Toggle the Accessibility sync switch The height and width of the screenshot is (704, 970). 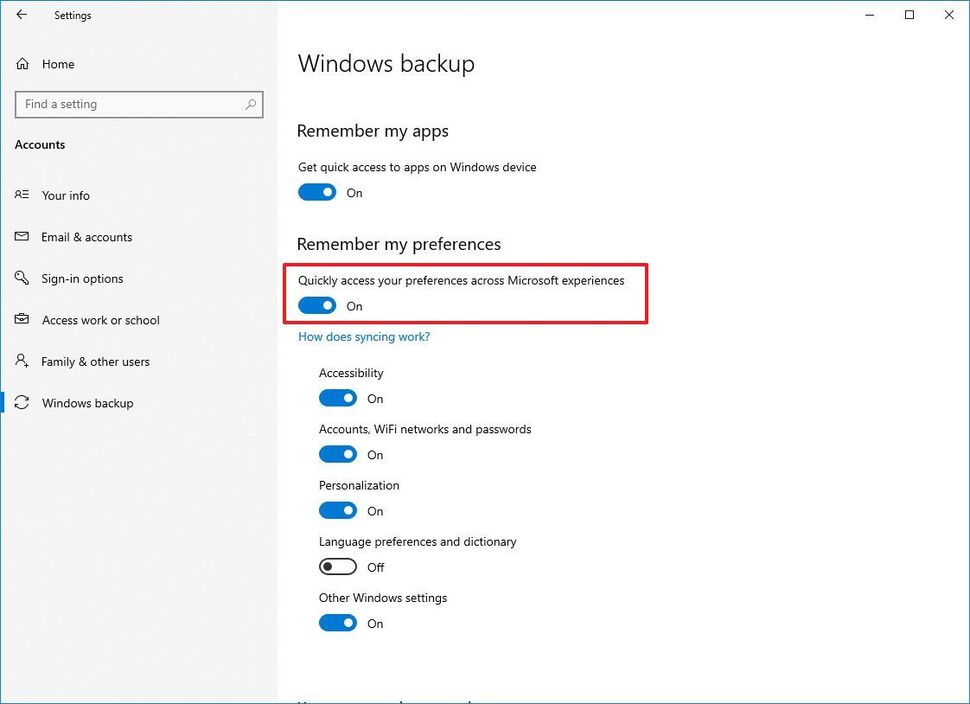click(337, 398)
